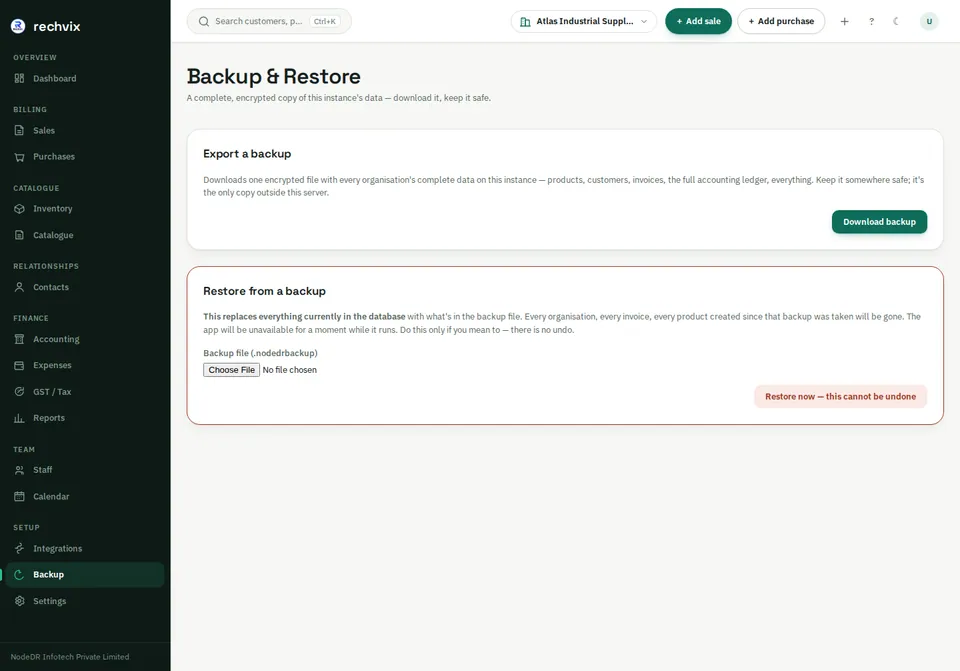Viewport: 960px width, 671px height.
Task: Click the plus quick-create icon in header
Action: tap(844, 21)
